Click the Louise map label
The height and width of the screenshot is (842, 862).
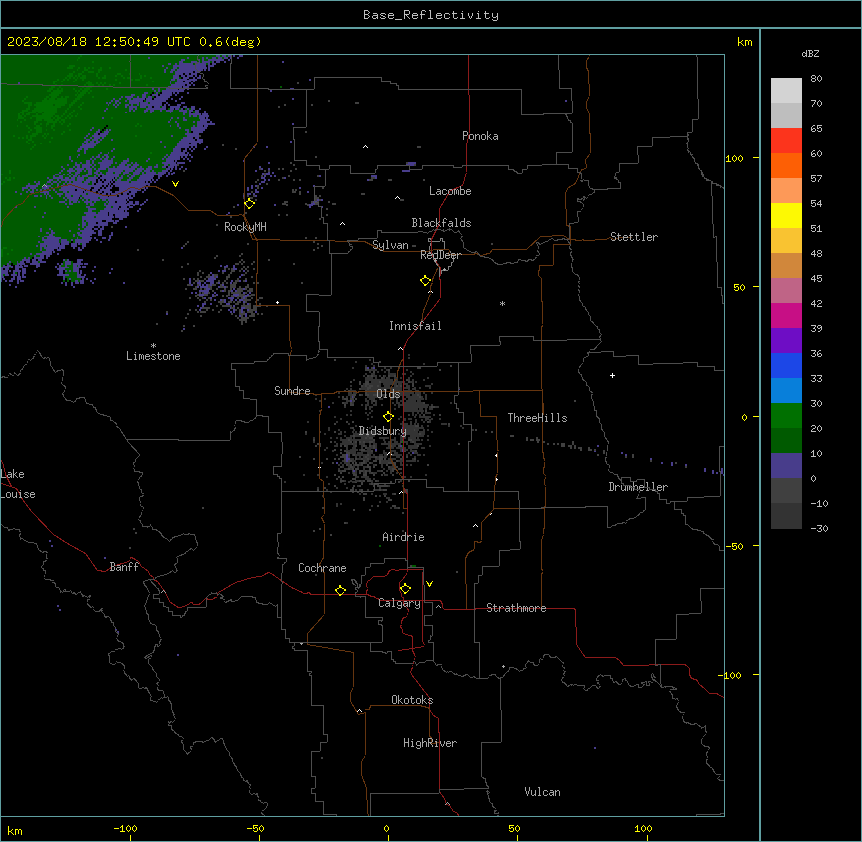(x=18, y=494)
